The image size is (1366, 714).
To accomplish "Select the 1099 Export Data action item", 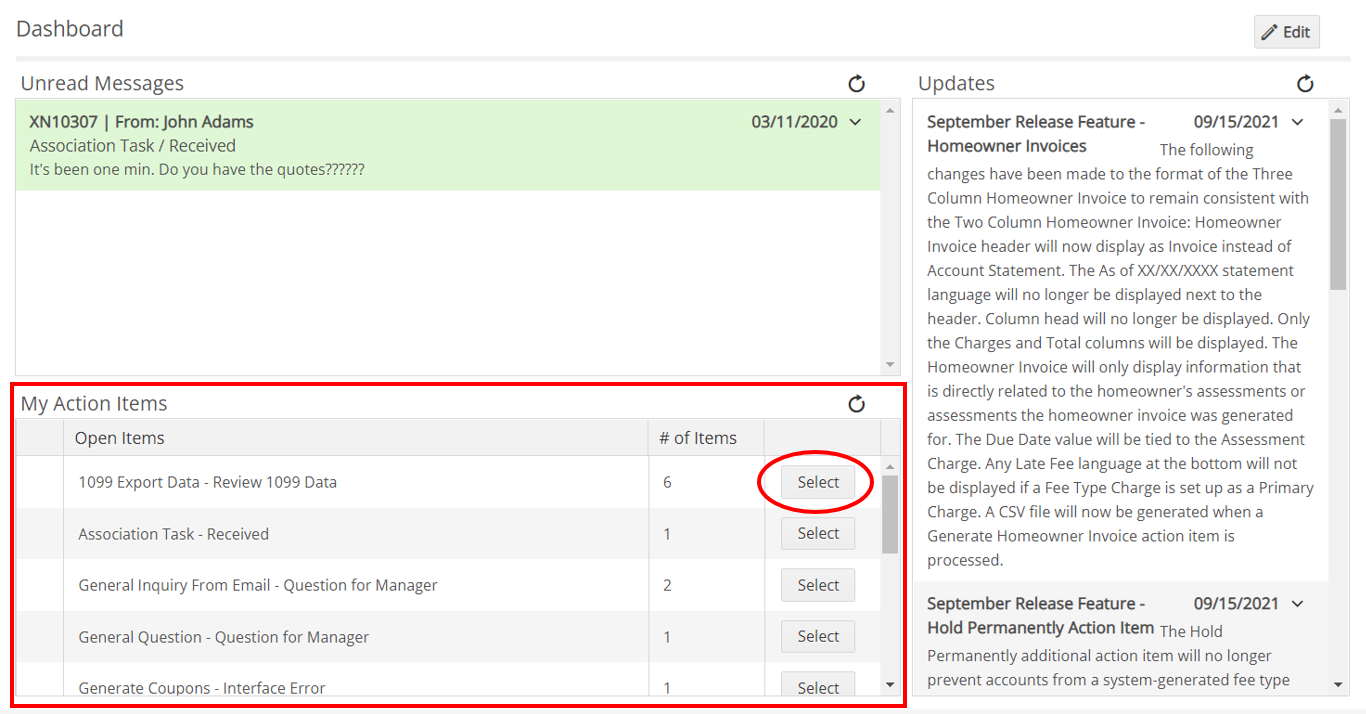I will click(x=817, y=482).
